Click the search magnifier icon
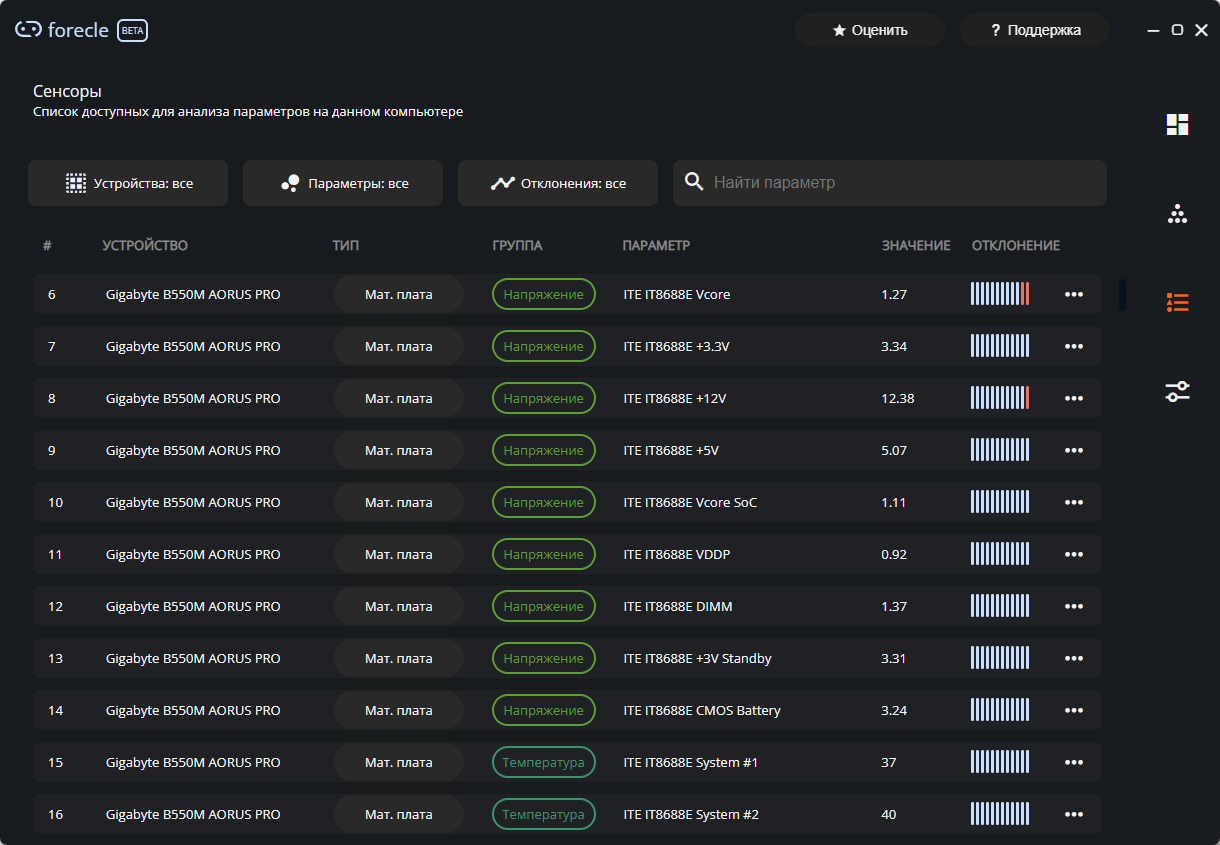 tap(693, 182)
